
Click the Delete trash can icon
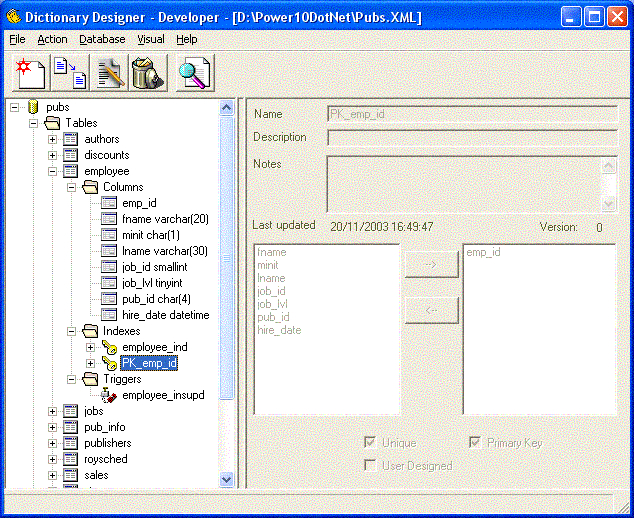point(147,73)
